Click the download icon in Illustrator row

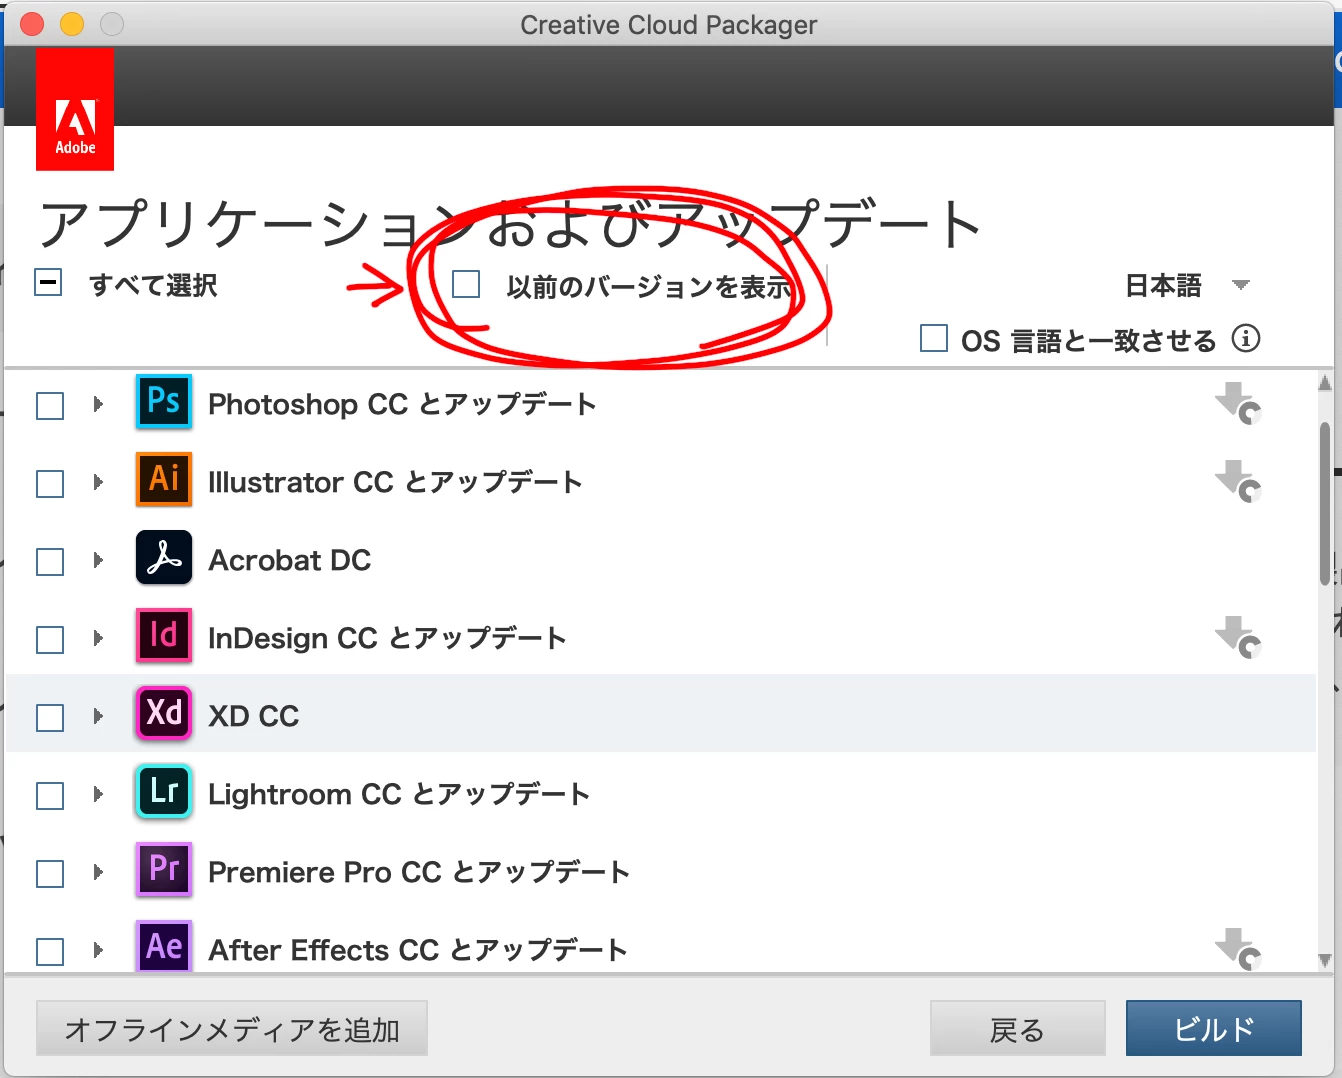[1238, 482]
